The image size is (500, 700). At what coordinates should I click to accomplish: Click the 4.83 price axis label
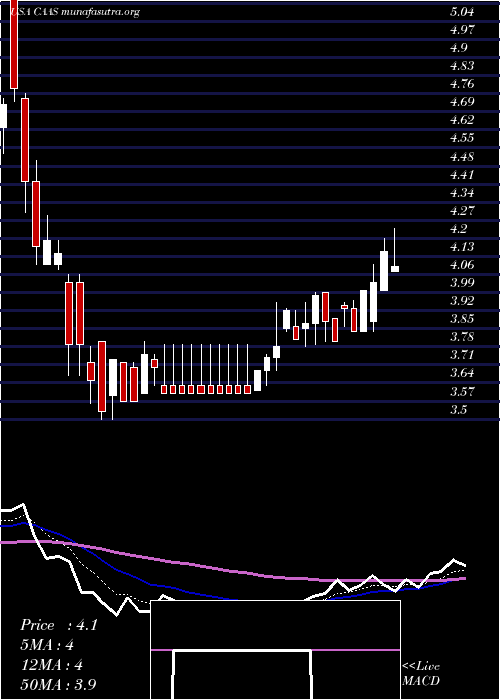click(x=462, y=66)
